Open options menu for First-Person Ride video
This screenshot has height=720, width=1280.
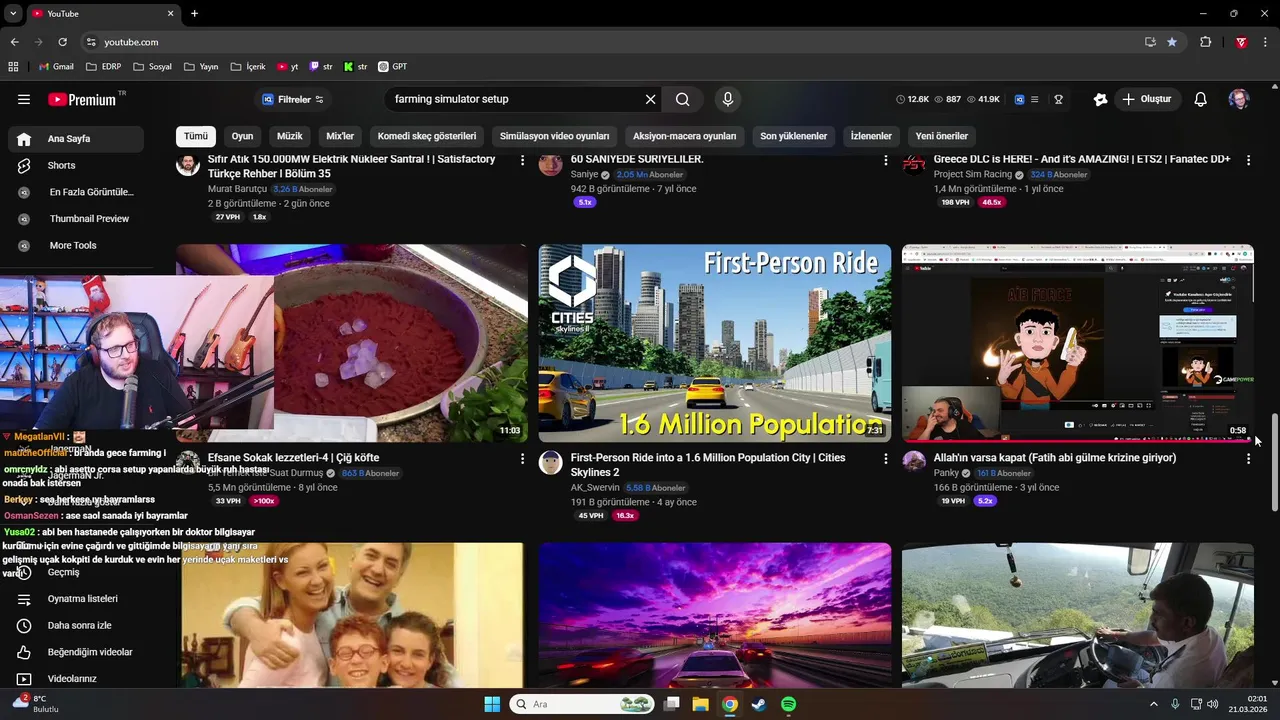(x=885, y=459)
